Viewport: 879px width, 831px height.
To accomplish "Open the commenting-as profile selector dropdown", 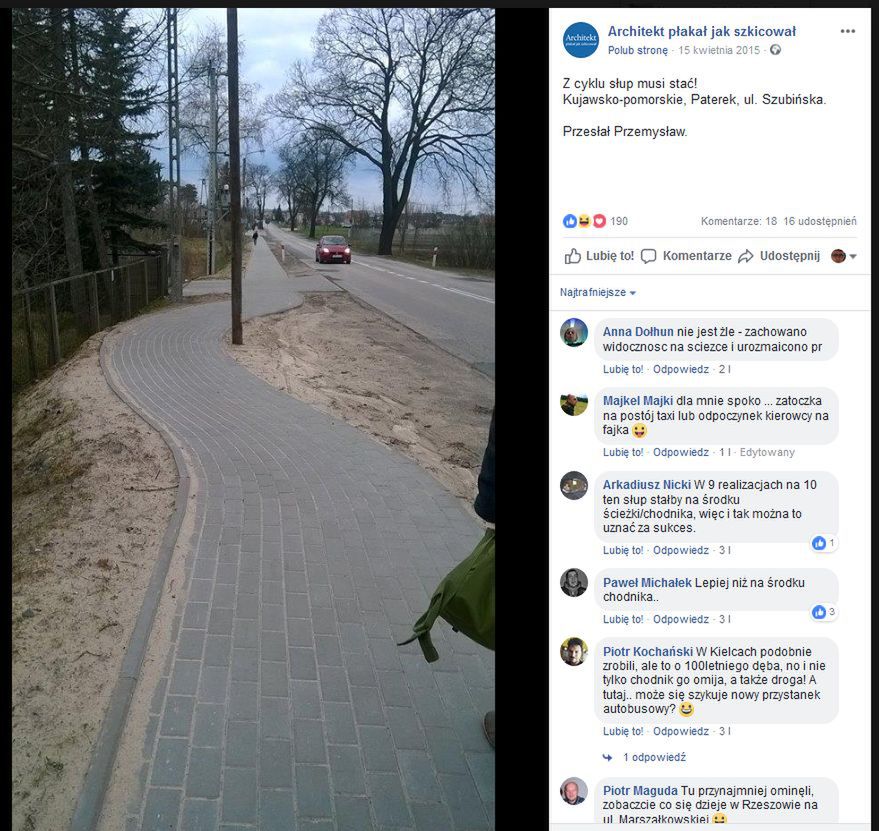I will pos(844,256).
